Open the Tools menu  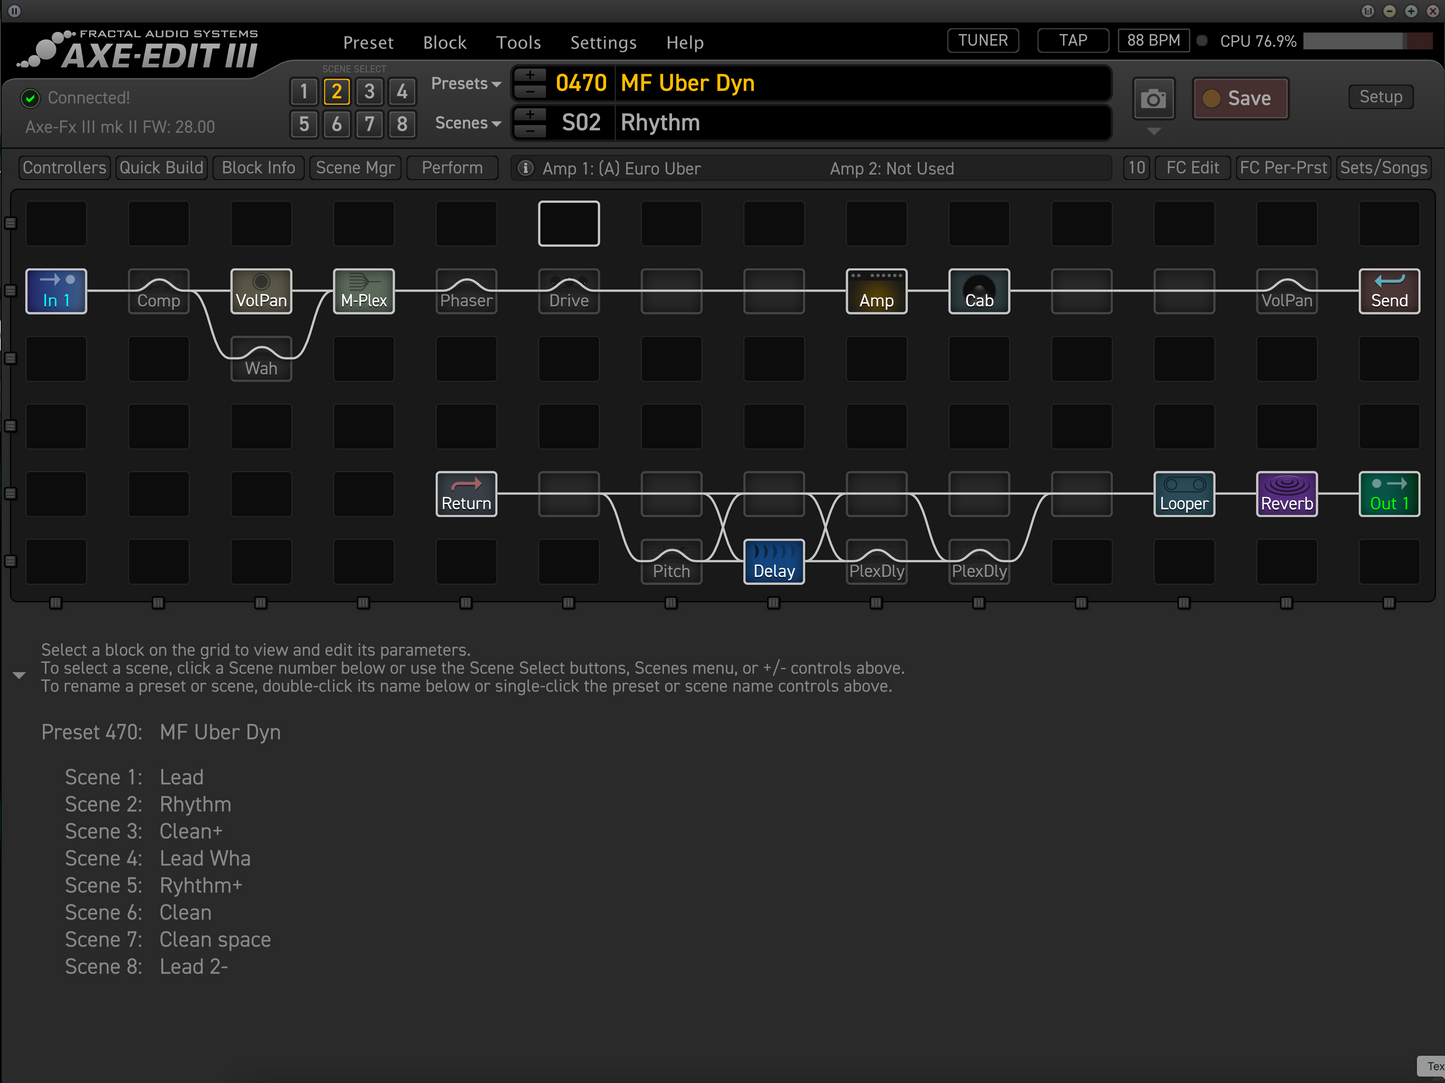518,42
